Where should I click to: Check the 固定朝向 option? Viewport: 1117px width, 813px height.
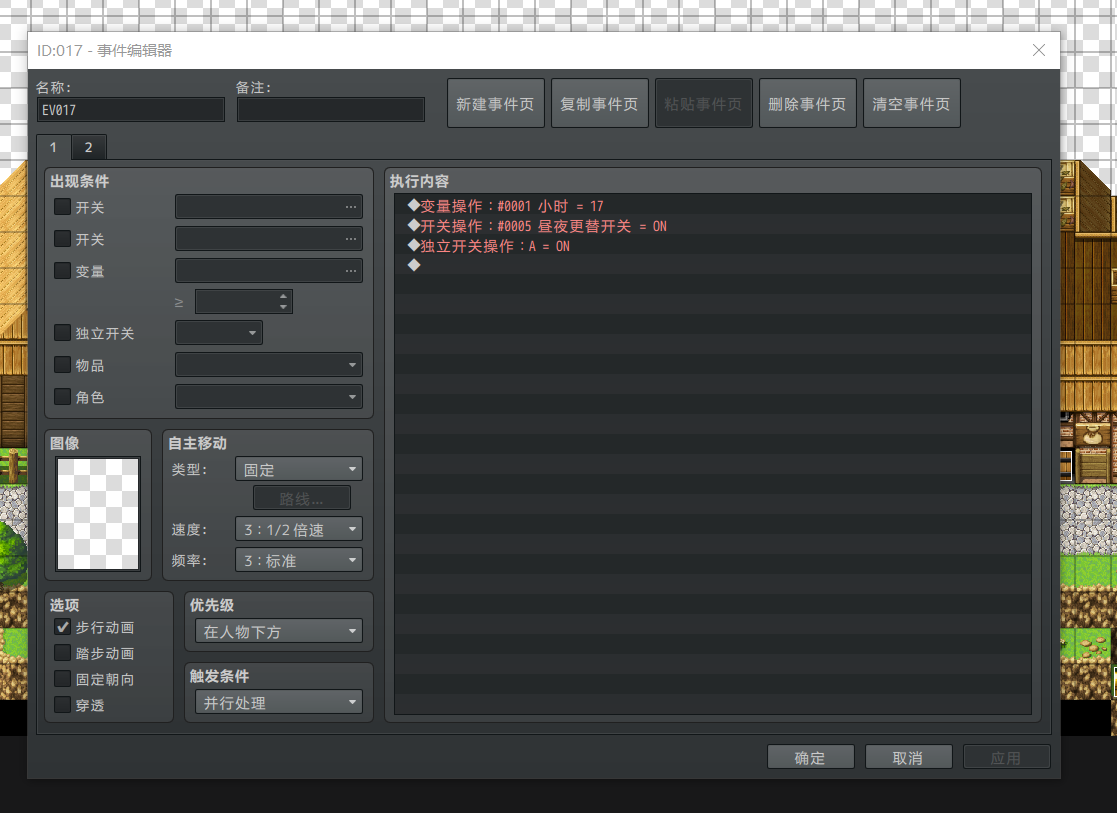[63, 679]
